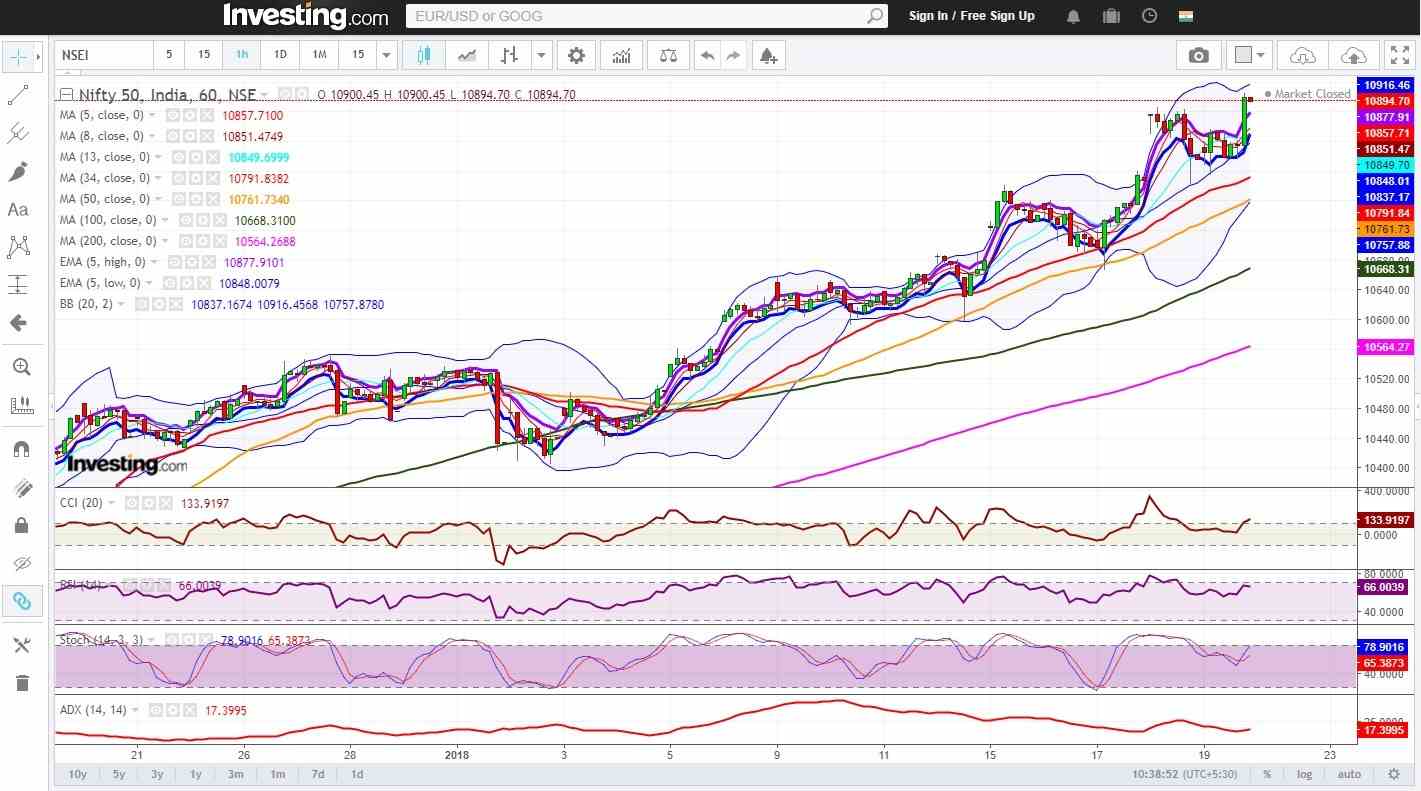Toggle lock all drawing tools

21,525
